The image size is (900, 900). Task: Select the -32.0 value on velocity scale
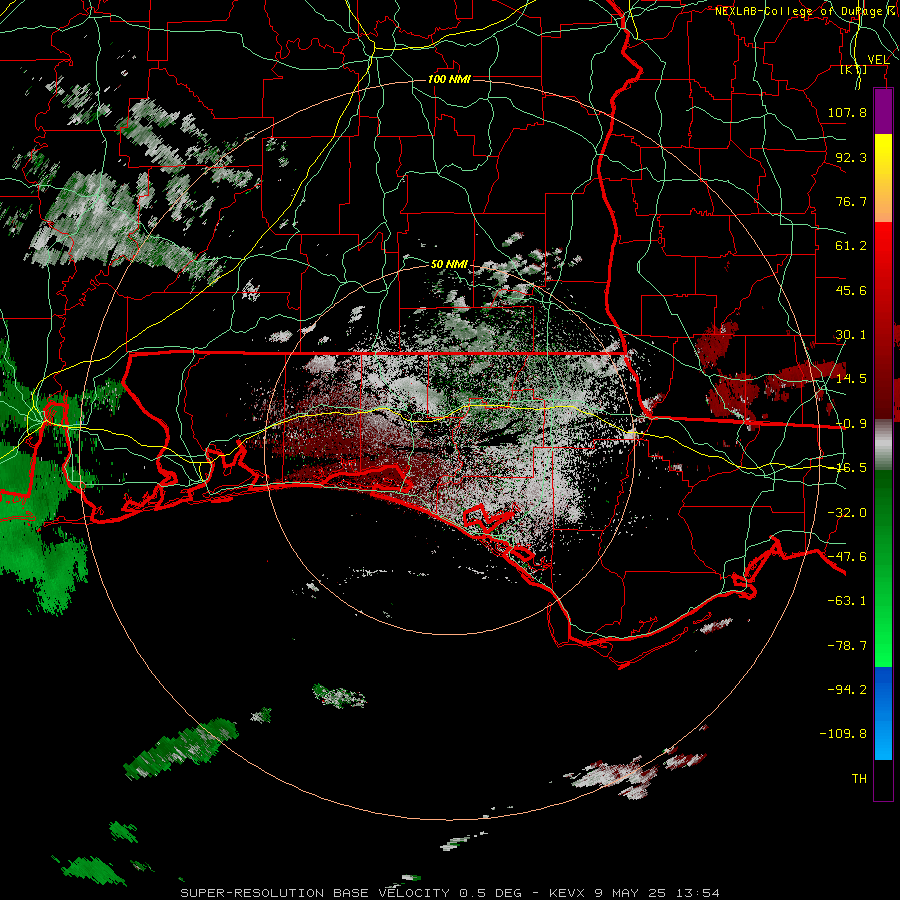coord(847,513)
